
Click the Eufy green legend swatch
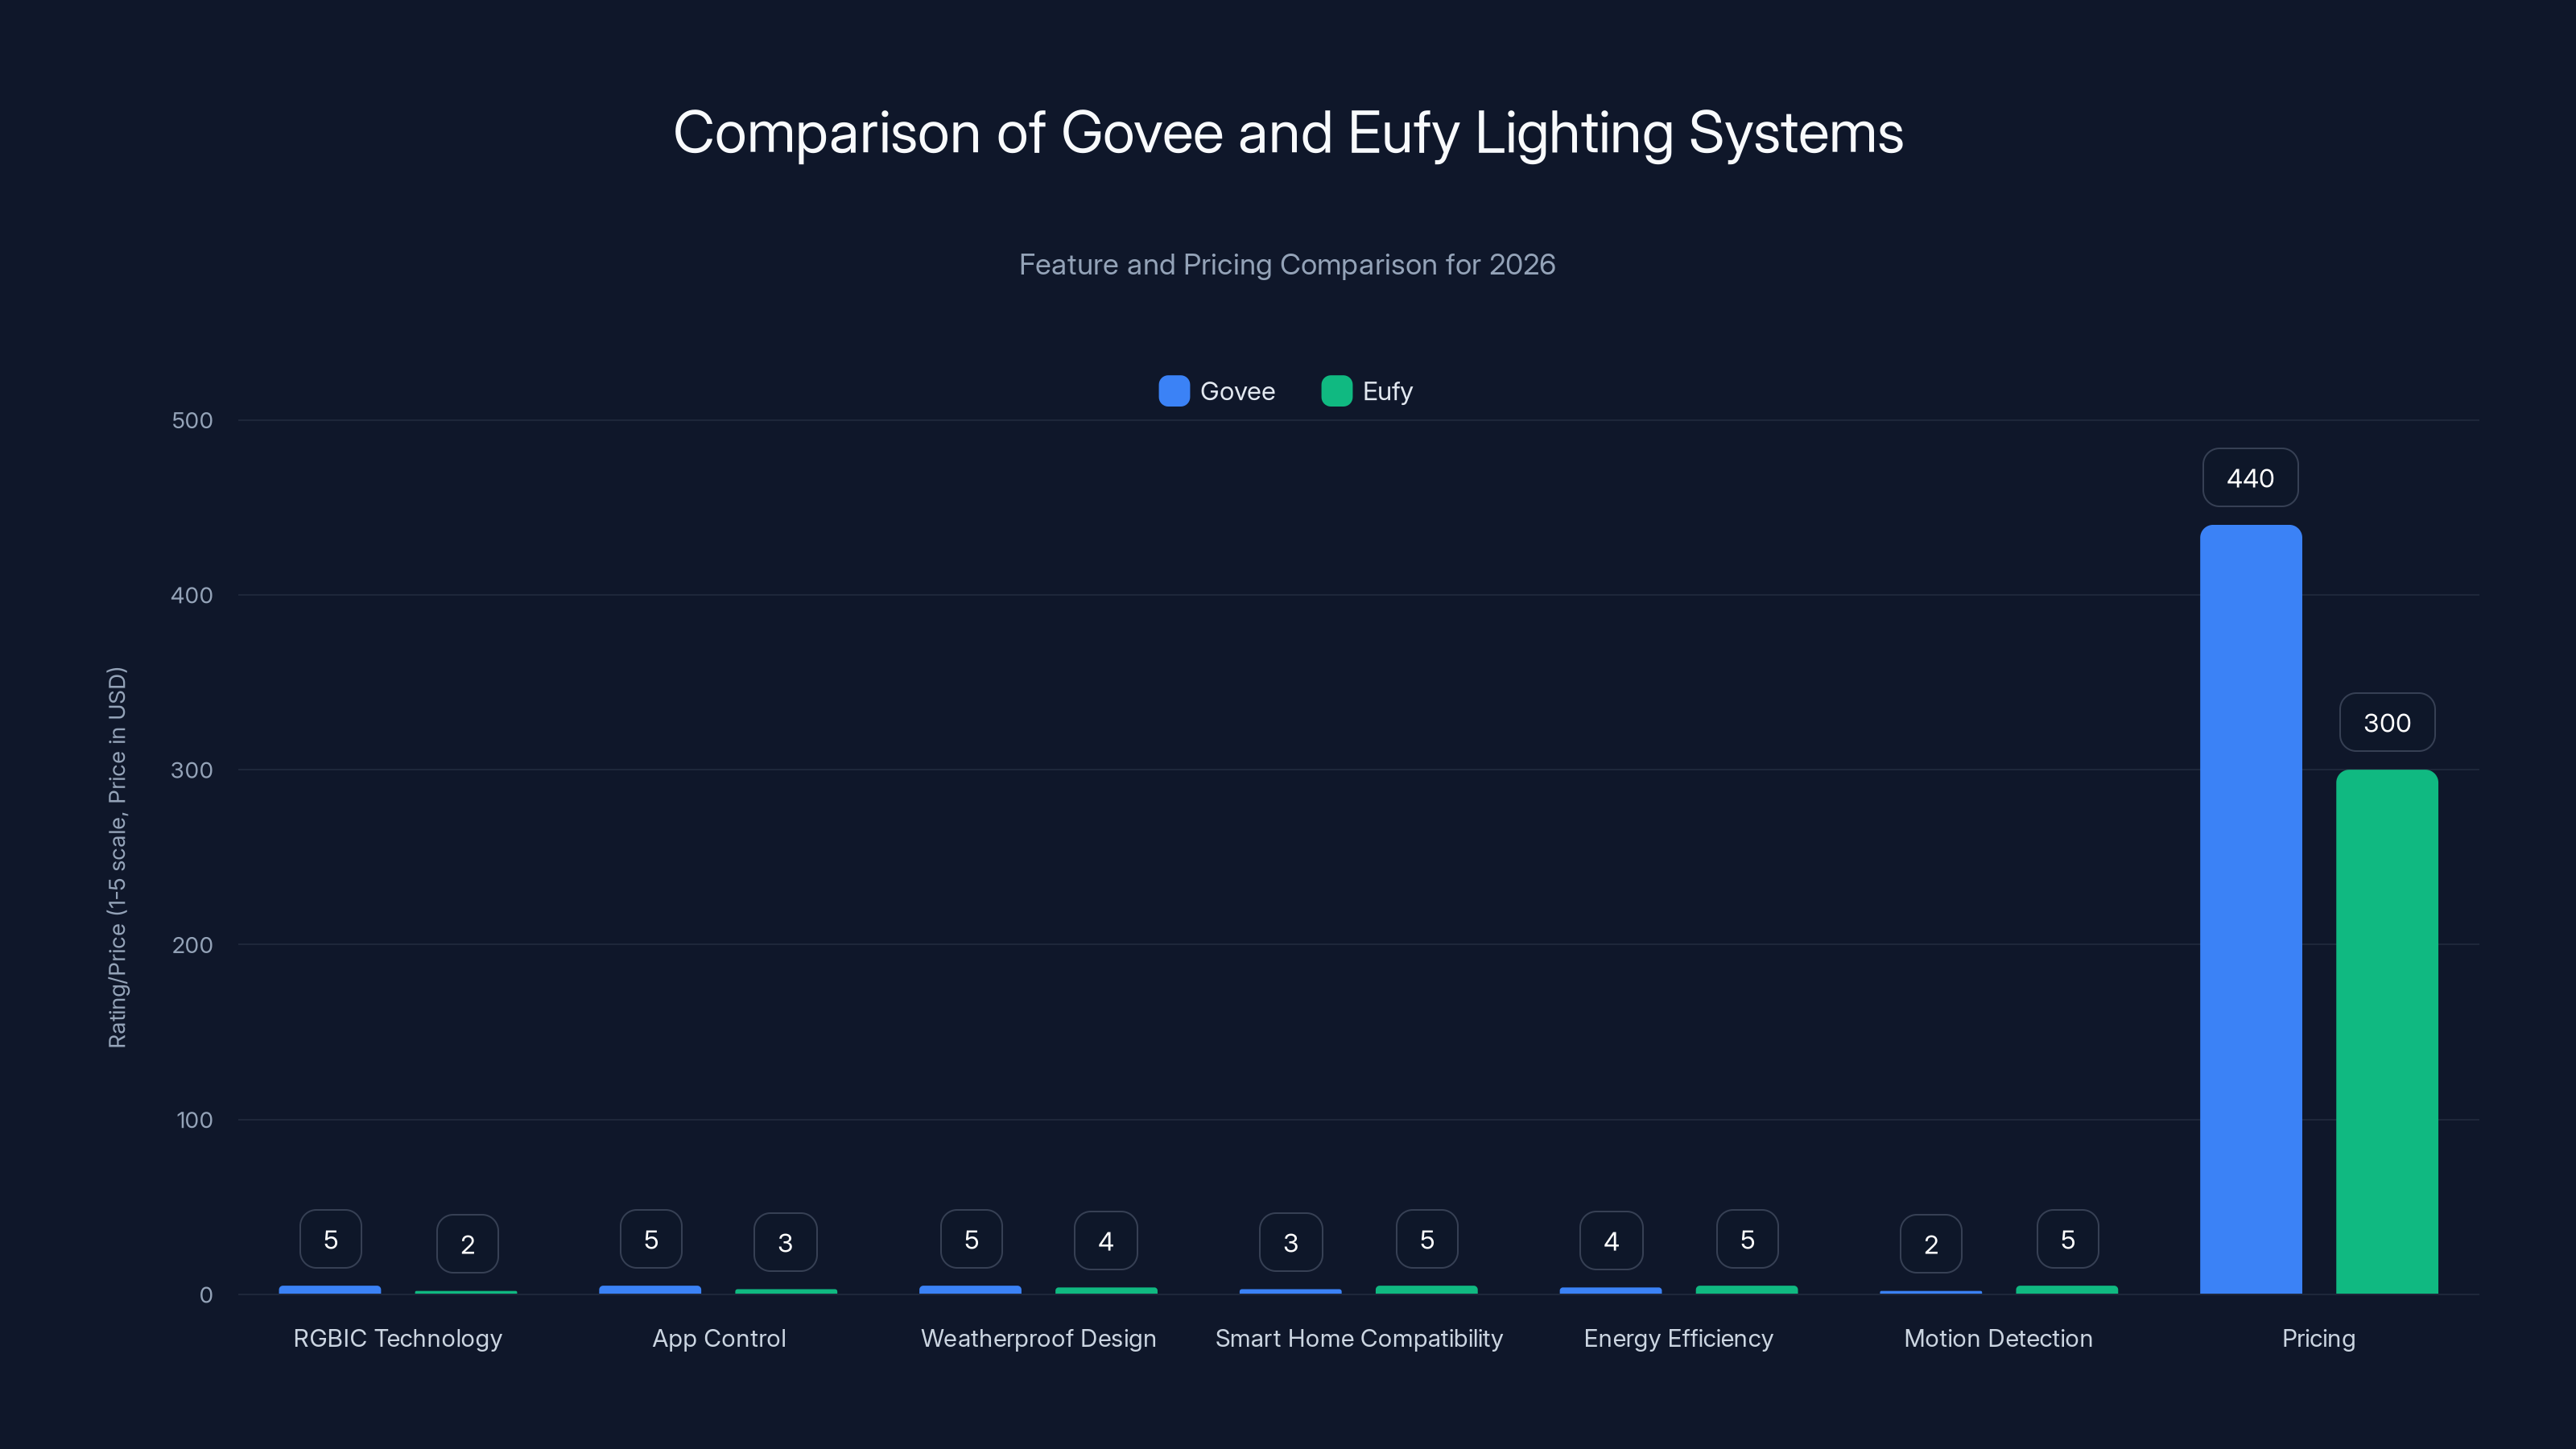point(1337,391)
